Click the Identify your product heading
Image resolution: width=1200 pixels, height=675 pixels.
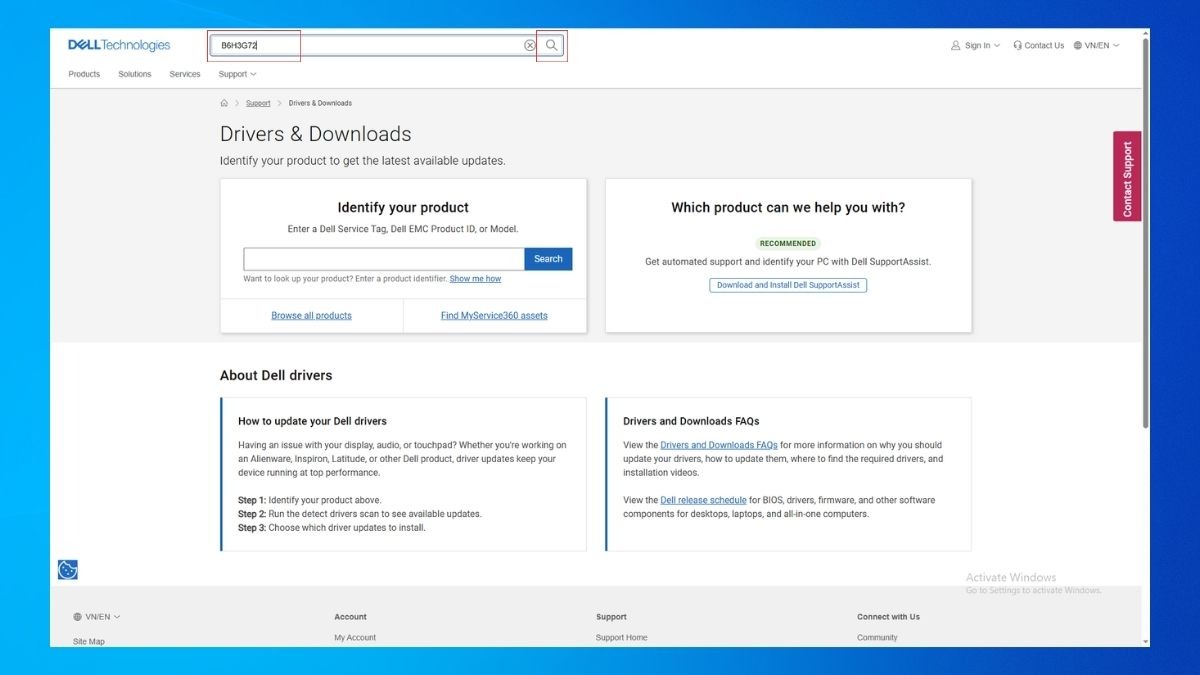(x=403, y=208)
